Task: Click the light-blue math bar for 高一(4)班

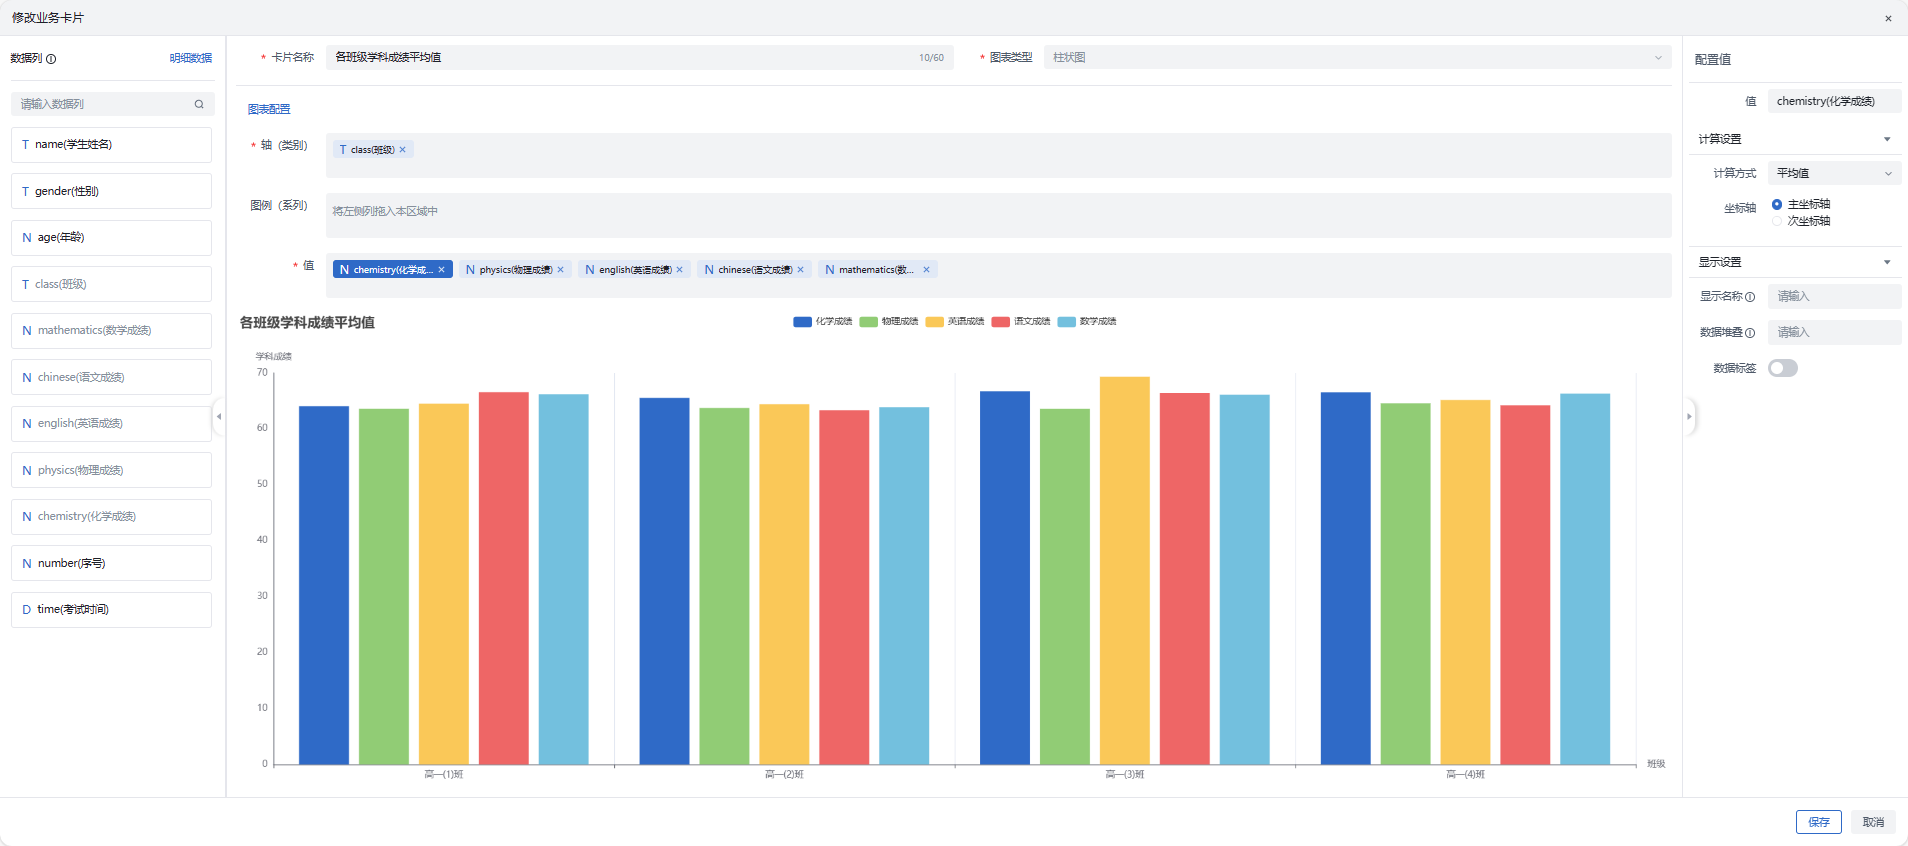Action: point(1585,579)
